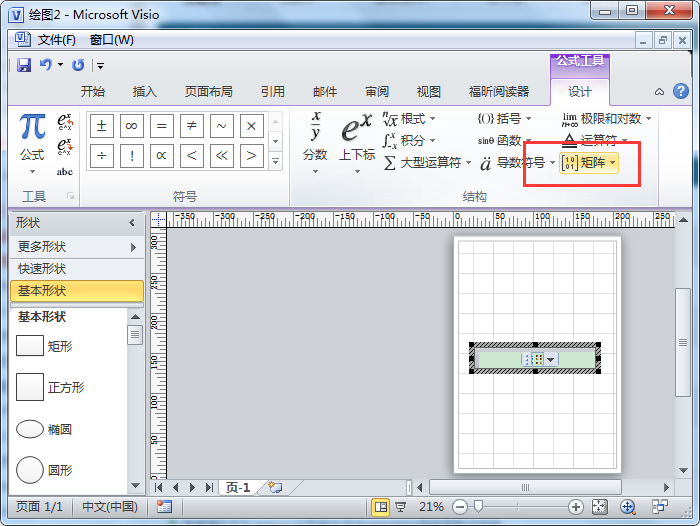Insert the much-less-than ≪ symbol
Image resolution: width=700 pixels, height=526 pixels.
pyautogui.click(x=221, y=155)
